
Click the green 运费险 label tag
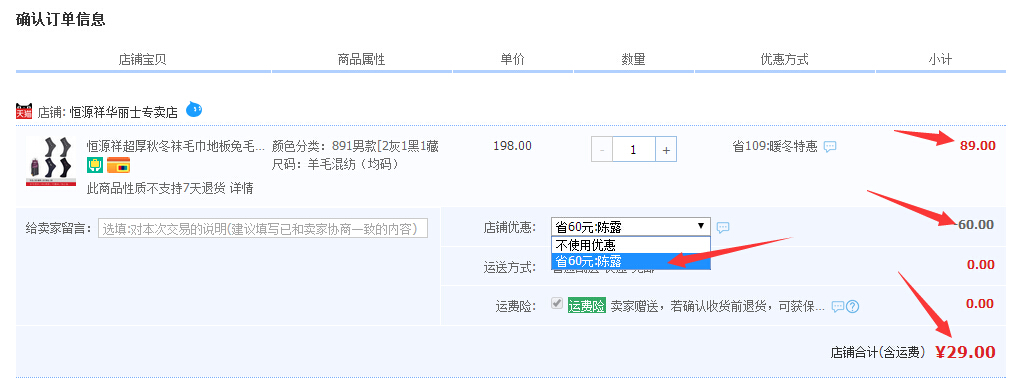[x=587, y=306]
